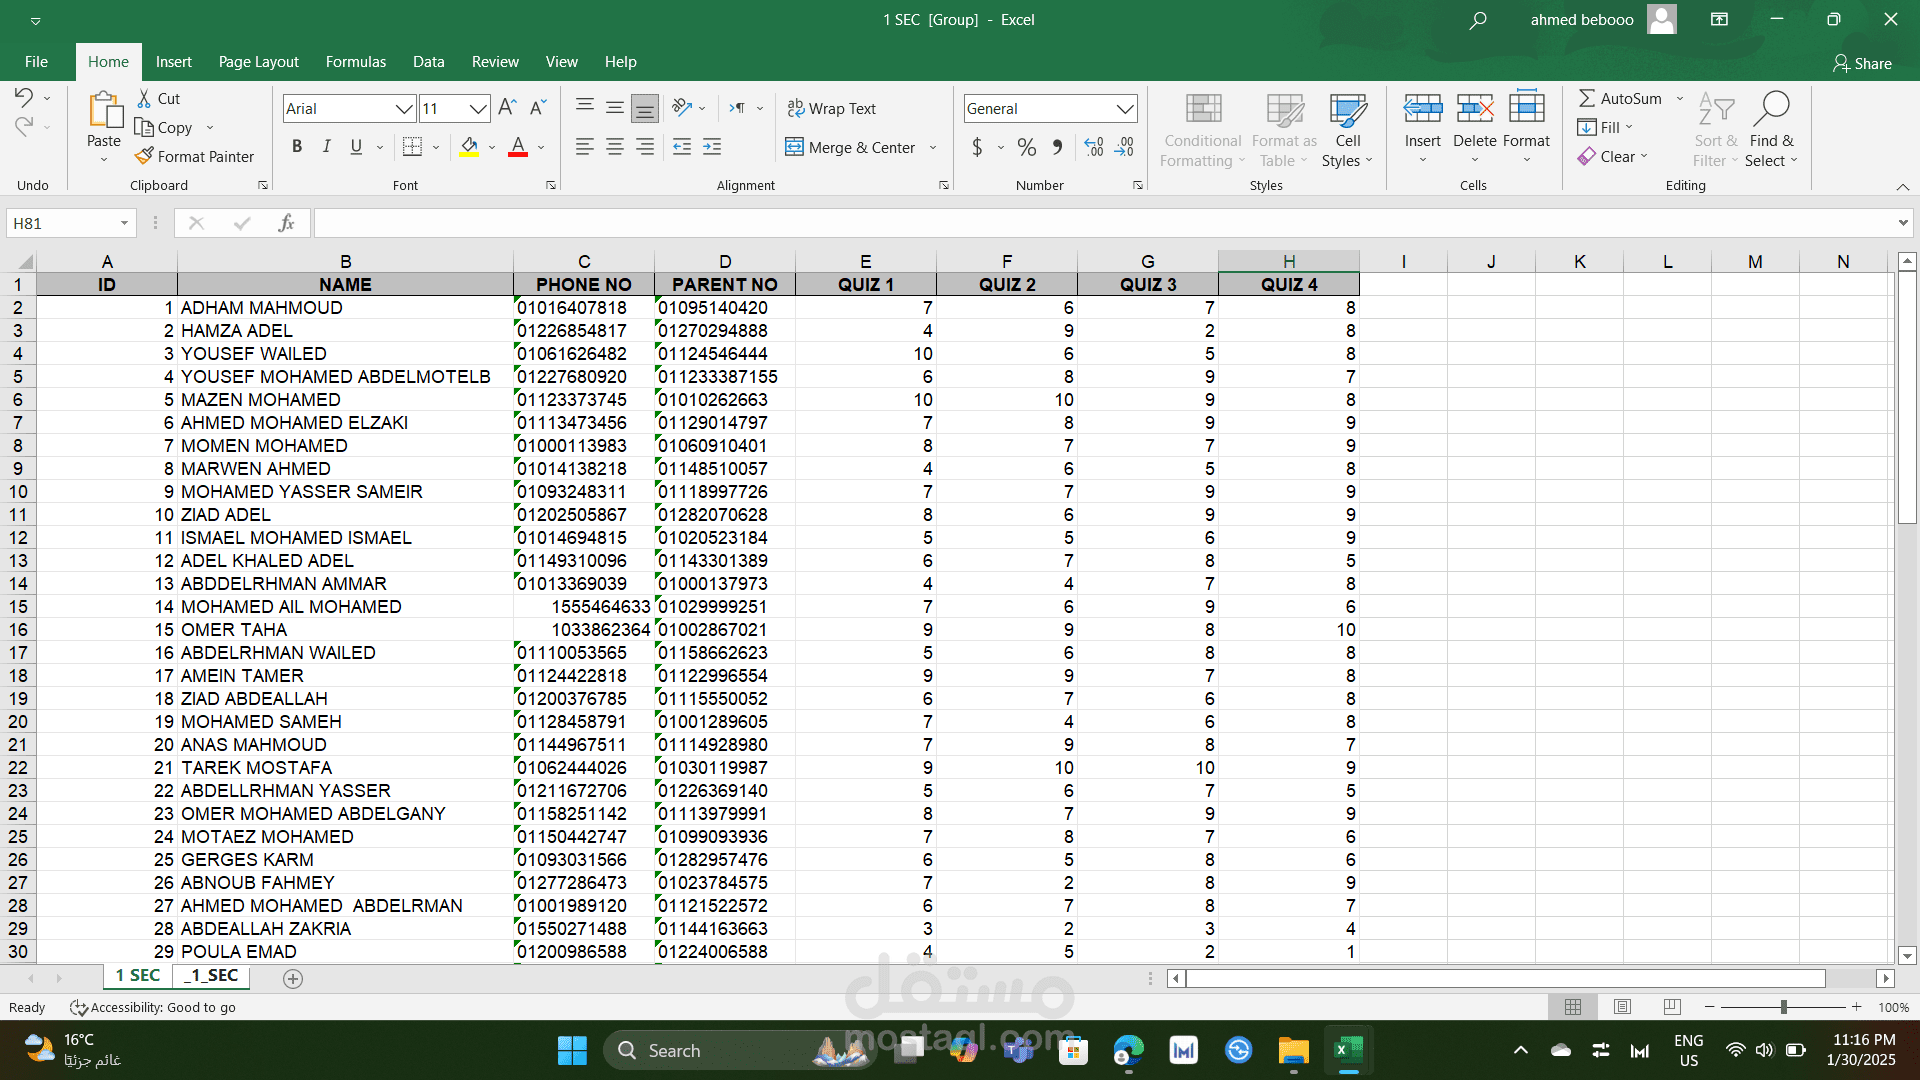Open Font dialog launcher
Screen dimensions: 1920x1080
pyautogui.click(x=550, y=185)
